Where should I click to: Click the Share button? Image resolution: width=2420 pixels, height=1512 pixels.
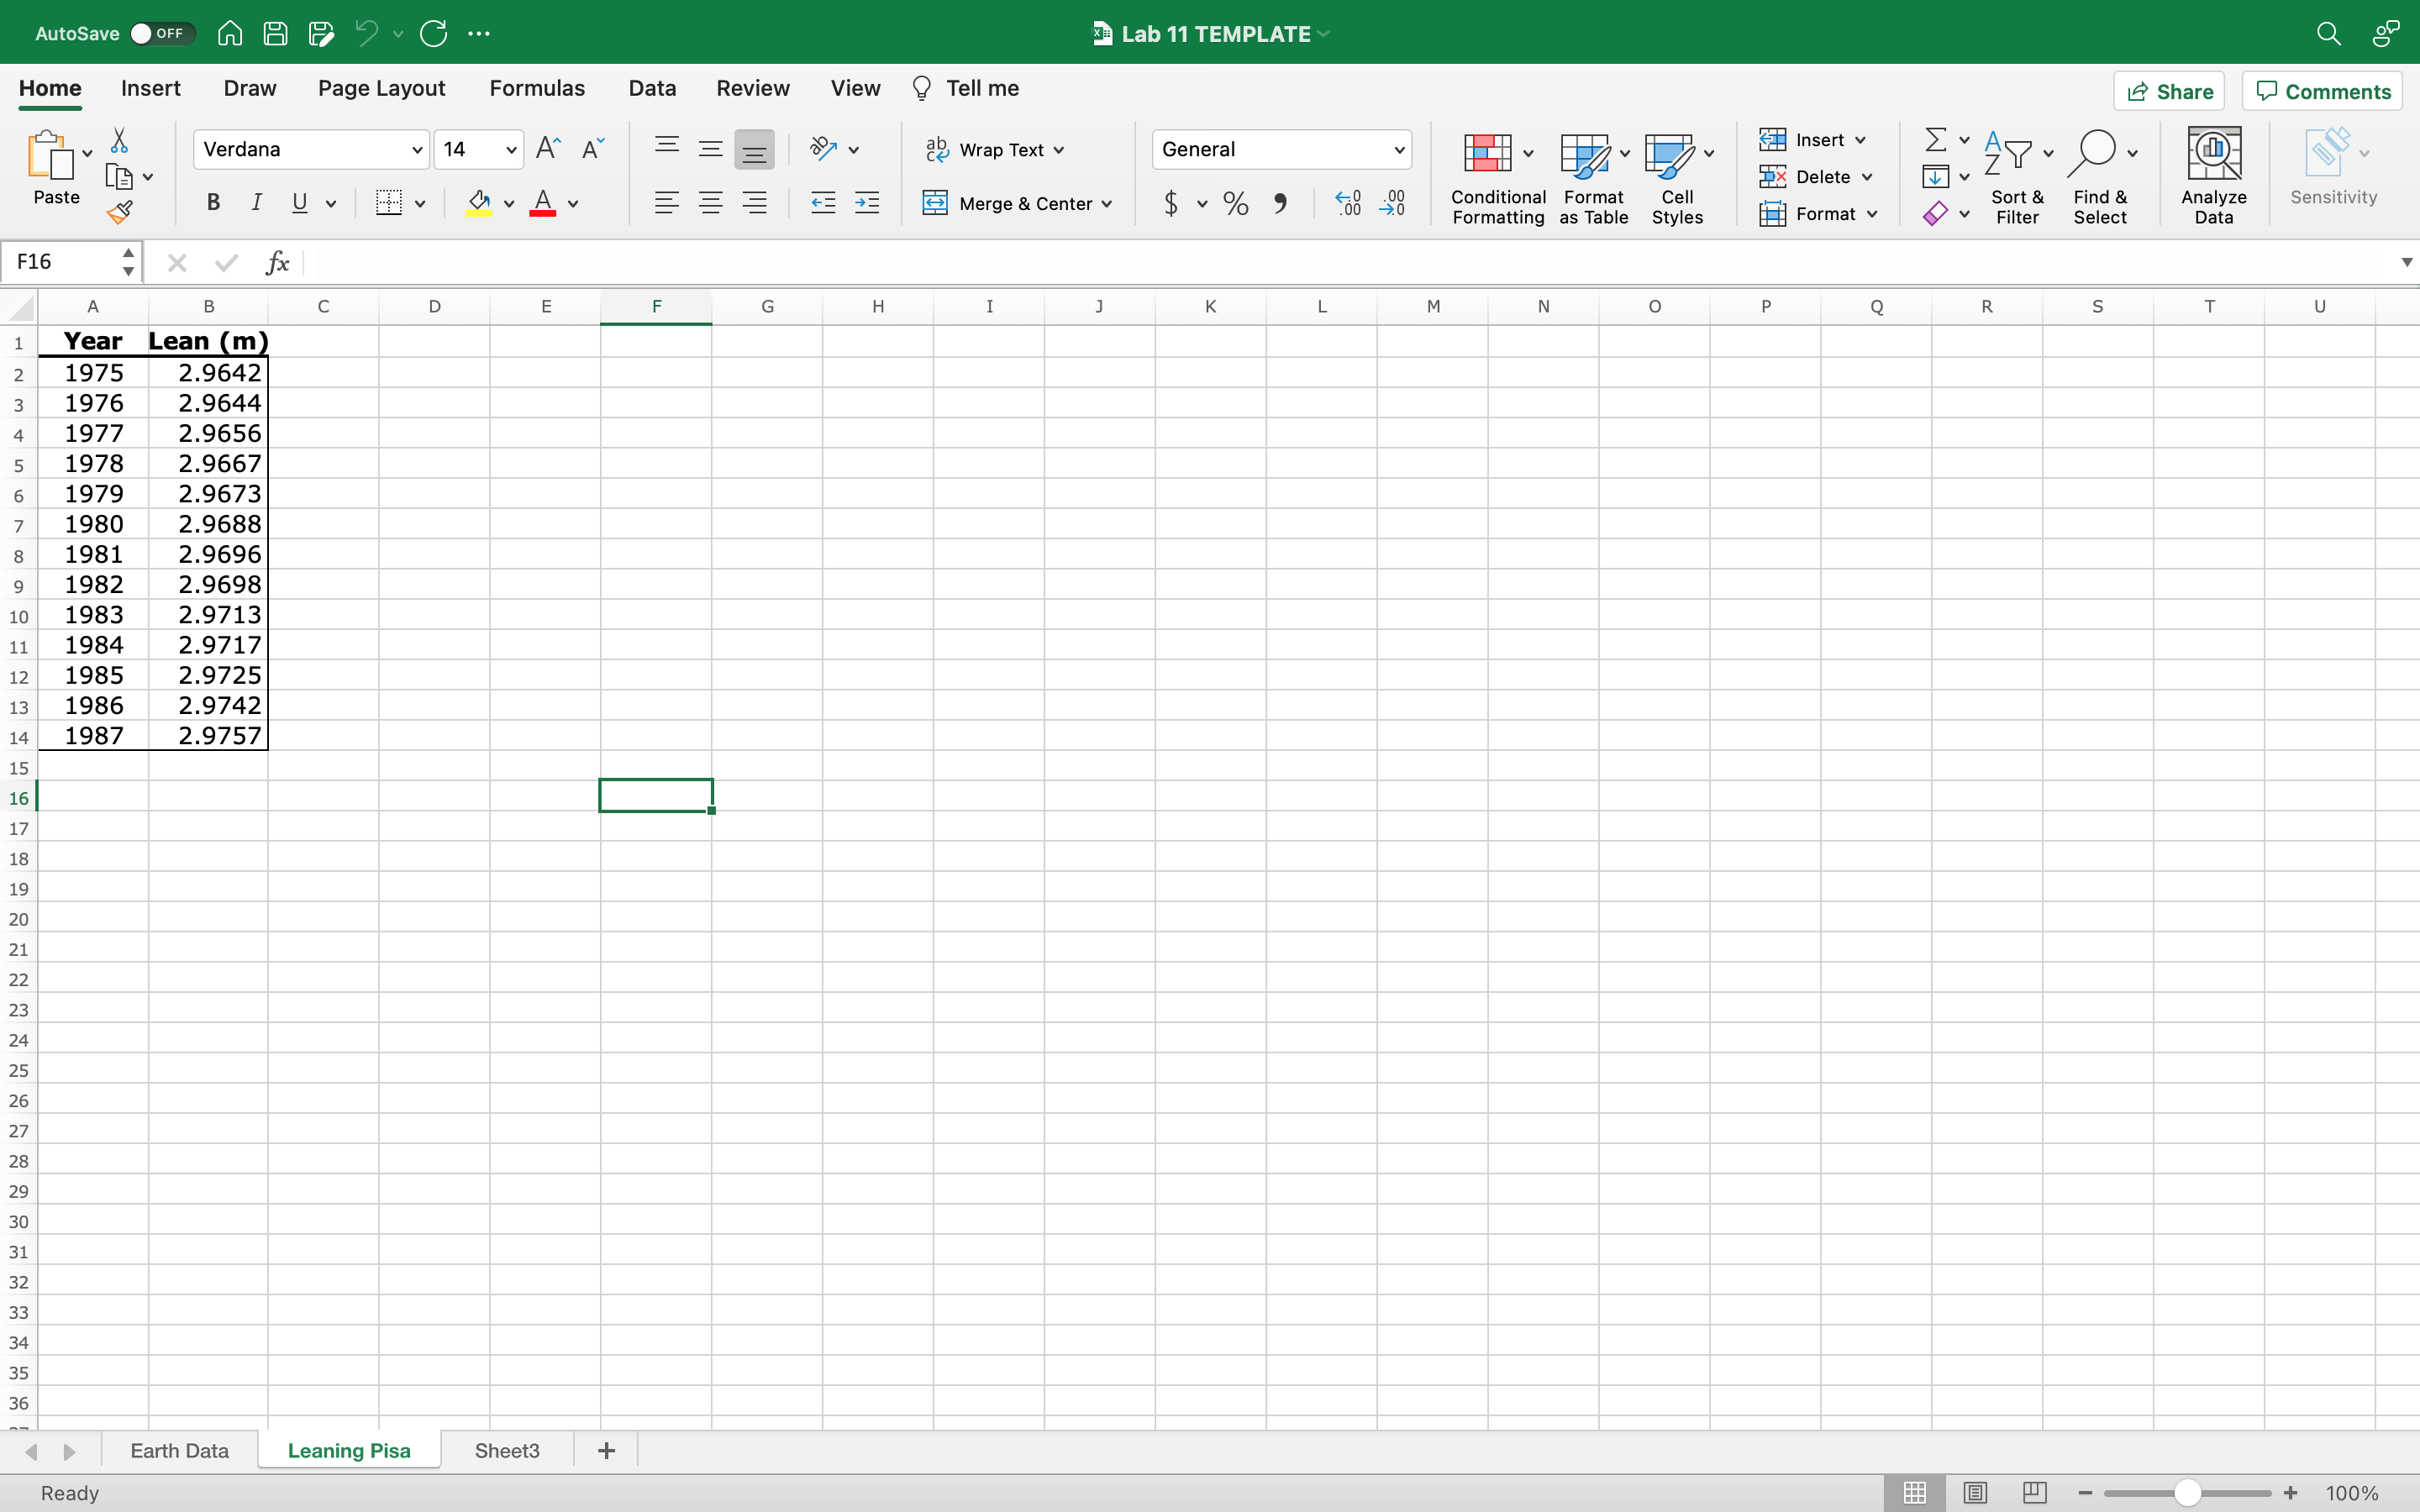point(2169,91)
